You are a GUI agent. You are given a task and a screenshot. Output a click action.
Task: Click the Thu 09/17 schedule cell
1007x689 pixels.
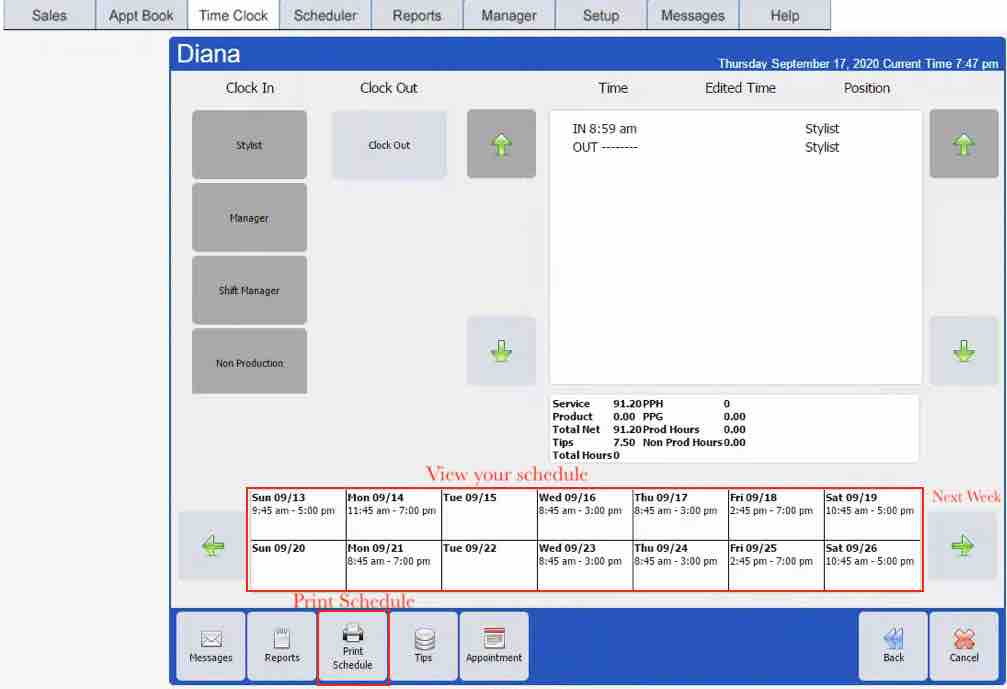681,514
